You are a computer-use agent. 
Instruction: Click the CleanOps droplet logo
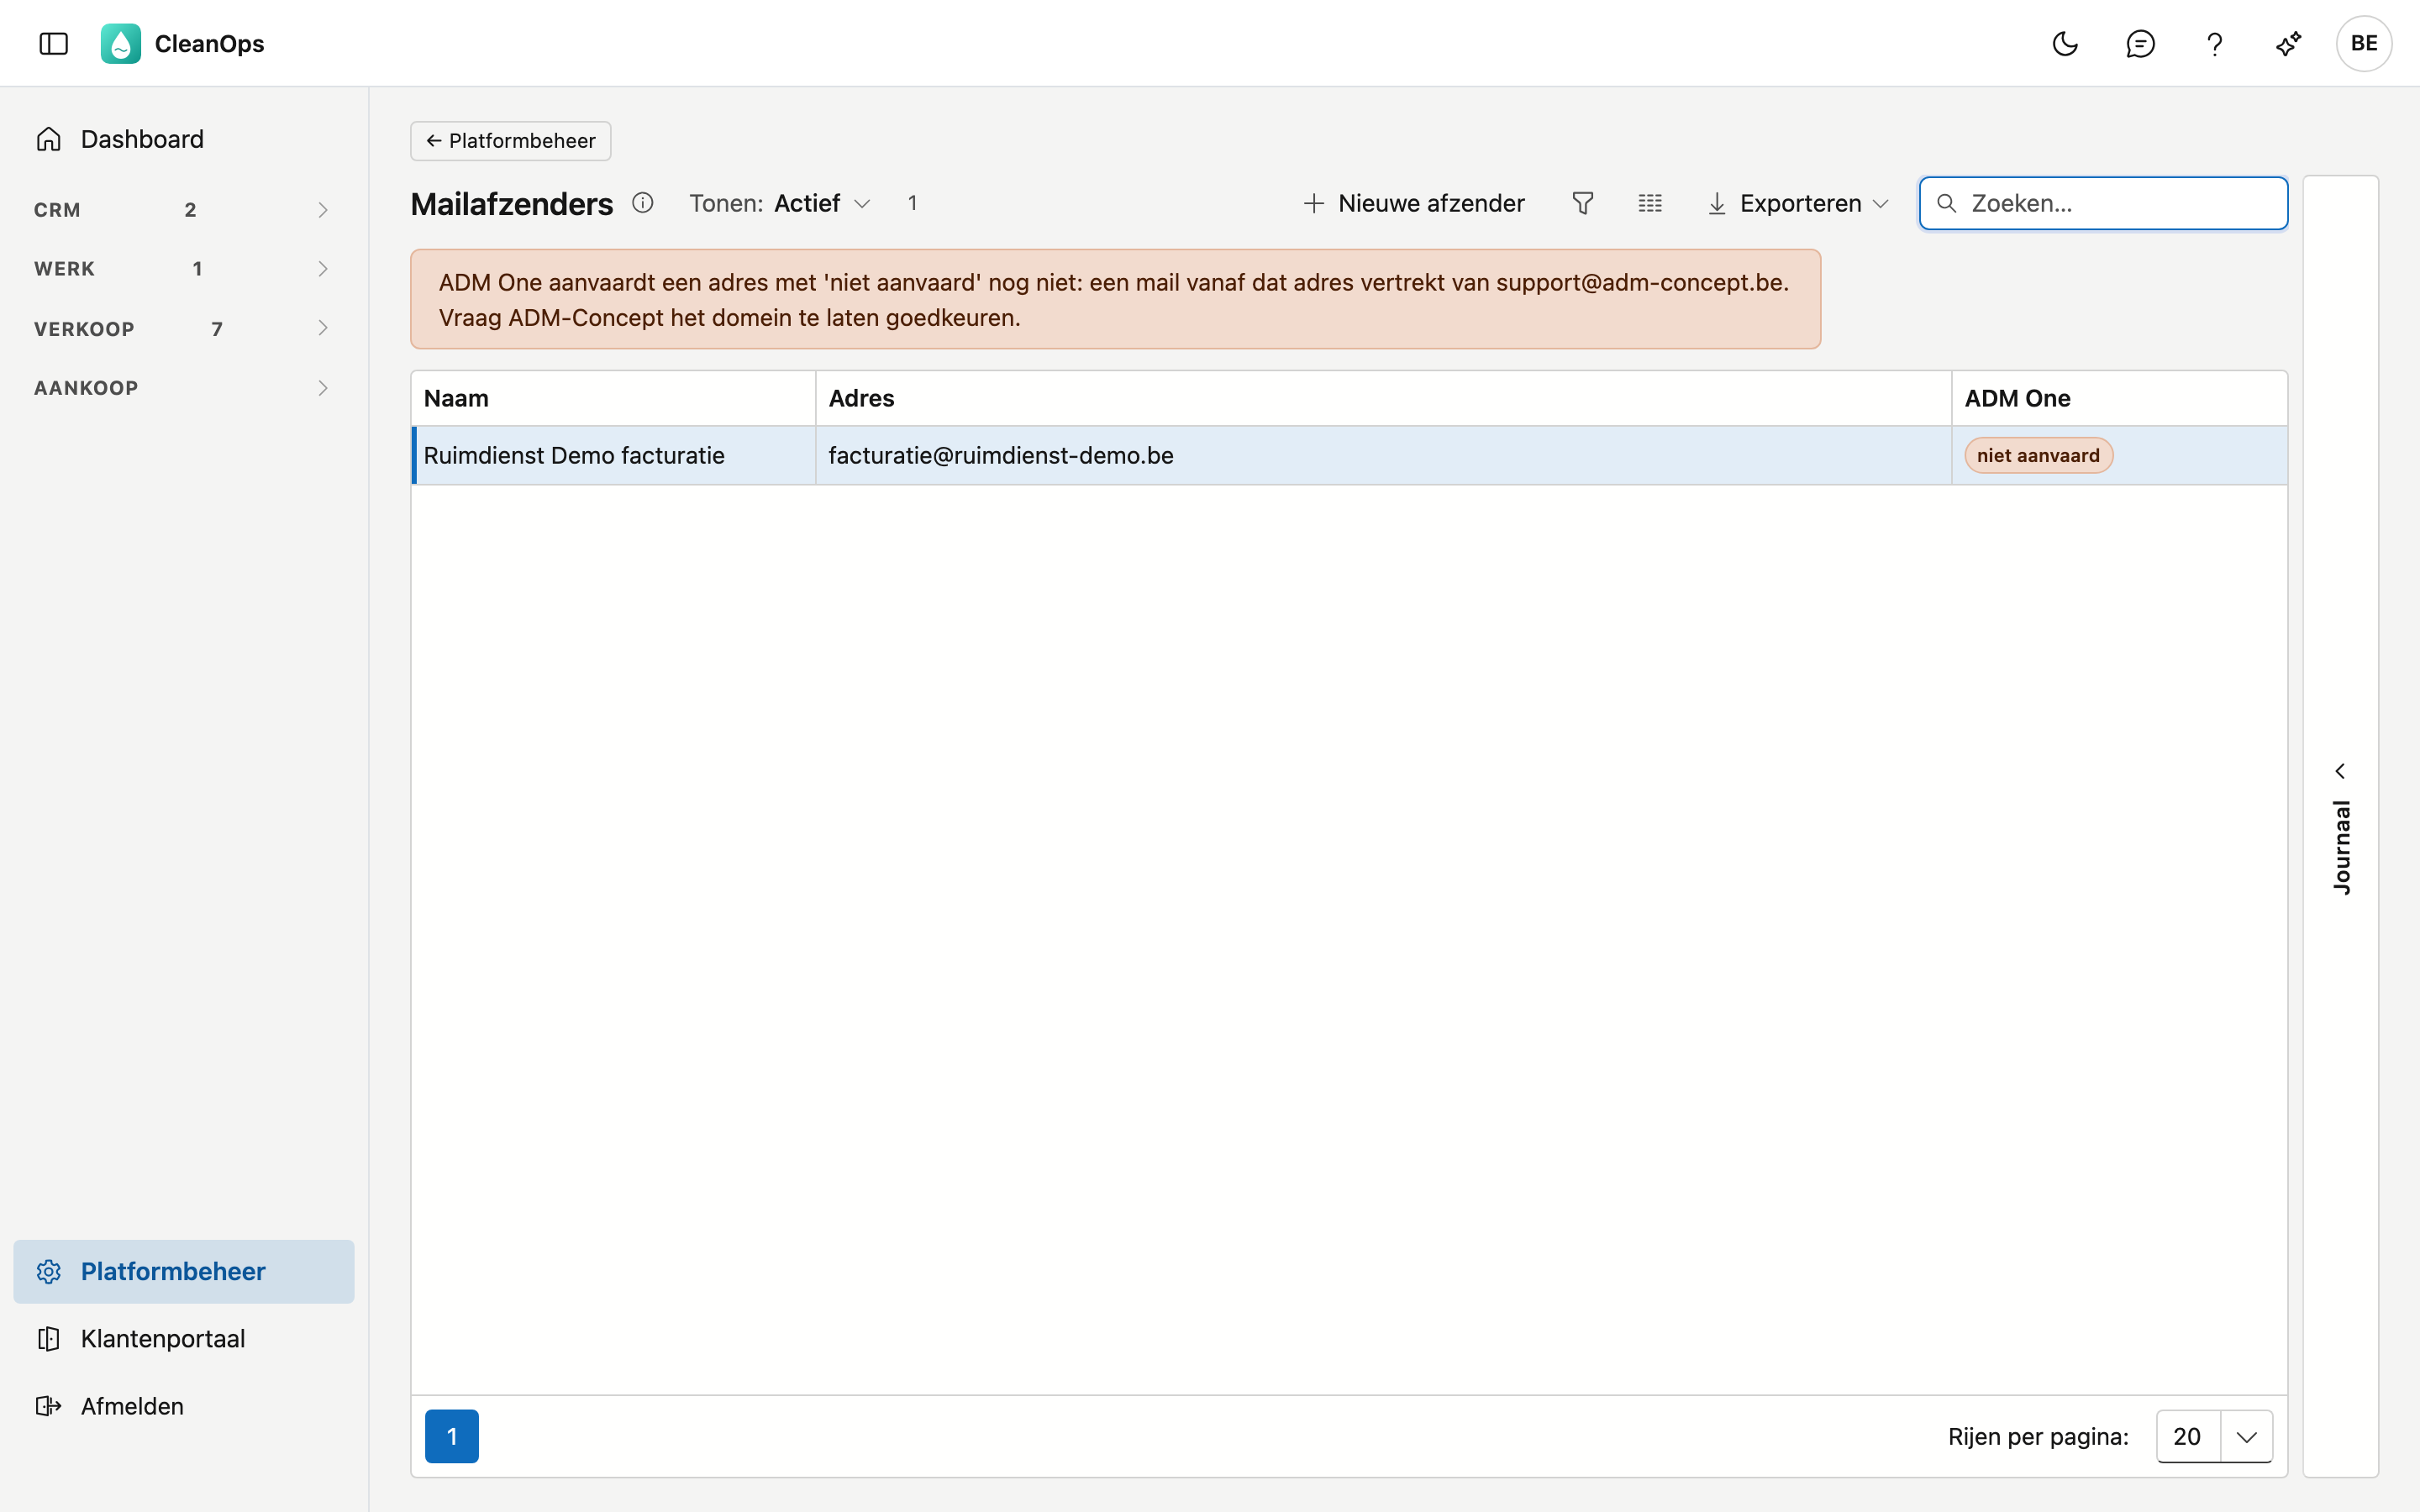pyautogui.click(x=121, y=43)
